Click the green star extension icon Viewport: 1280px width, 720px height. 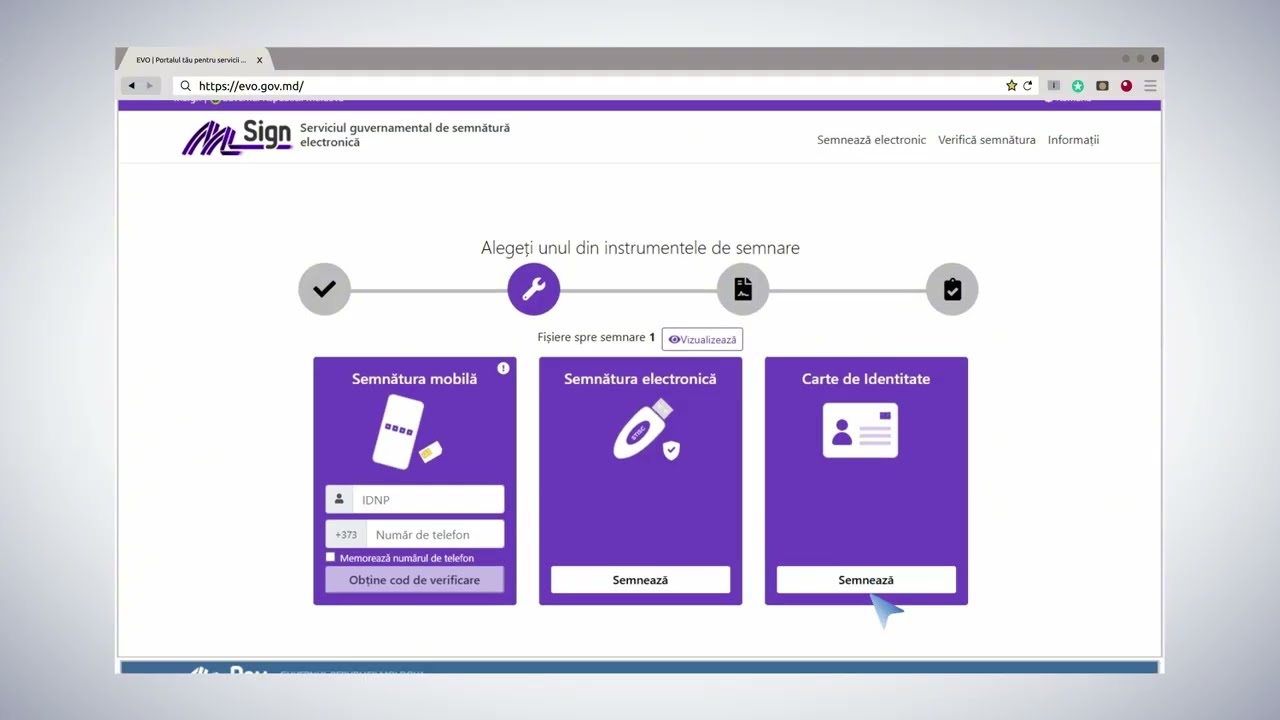(1078, 86)
